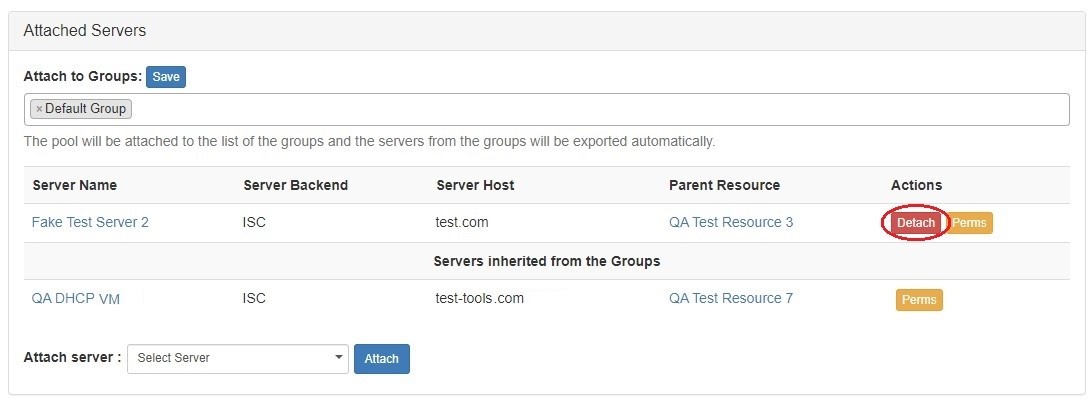Click the Parent Resource column header
The width and height of the screenshot is (1092, 402).
[x=724, y=185]
